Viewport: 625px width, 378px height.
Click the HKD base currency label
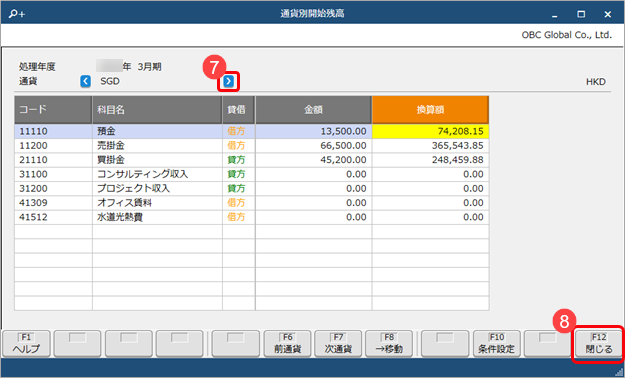(596, 82)
